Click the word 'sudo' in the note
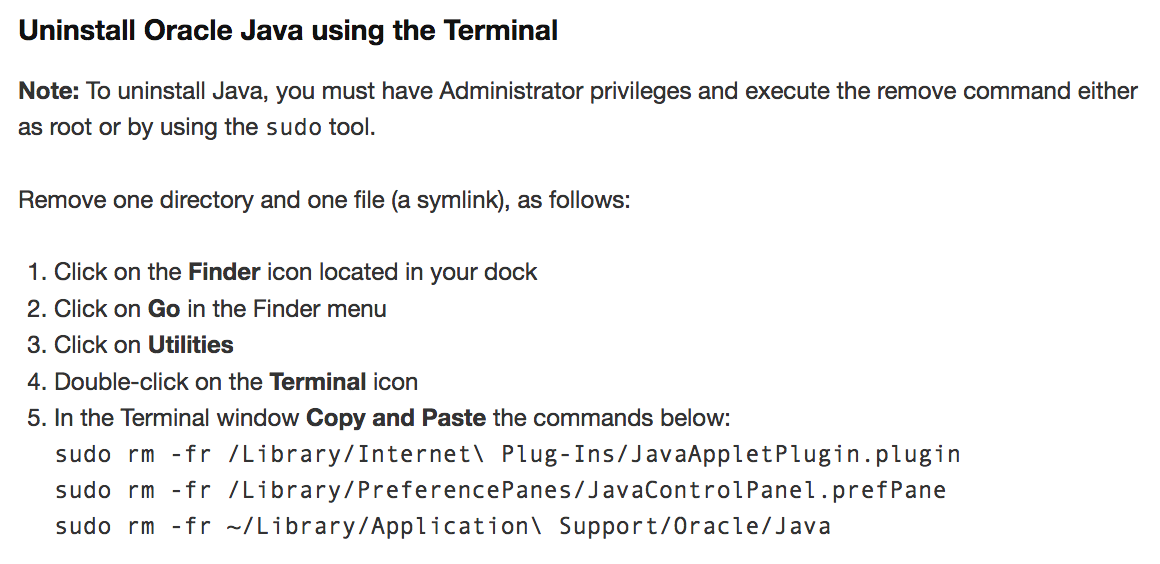 coord(293,127)
